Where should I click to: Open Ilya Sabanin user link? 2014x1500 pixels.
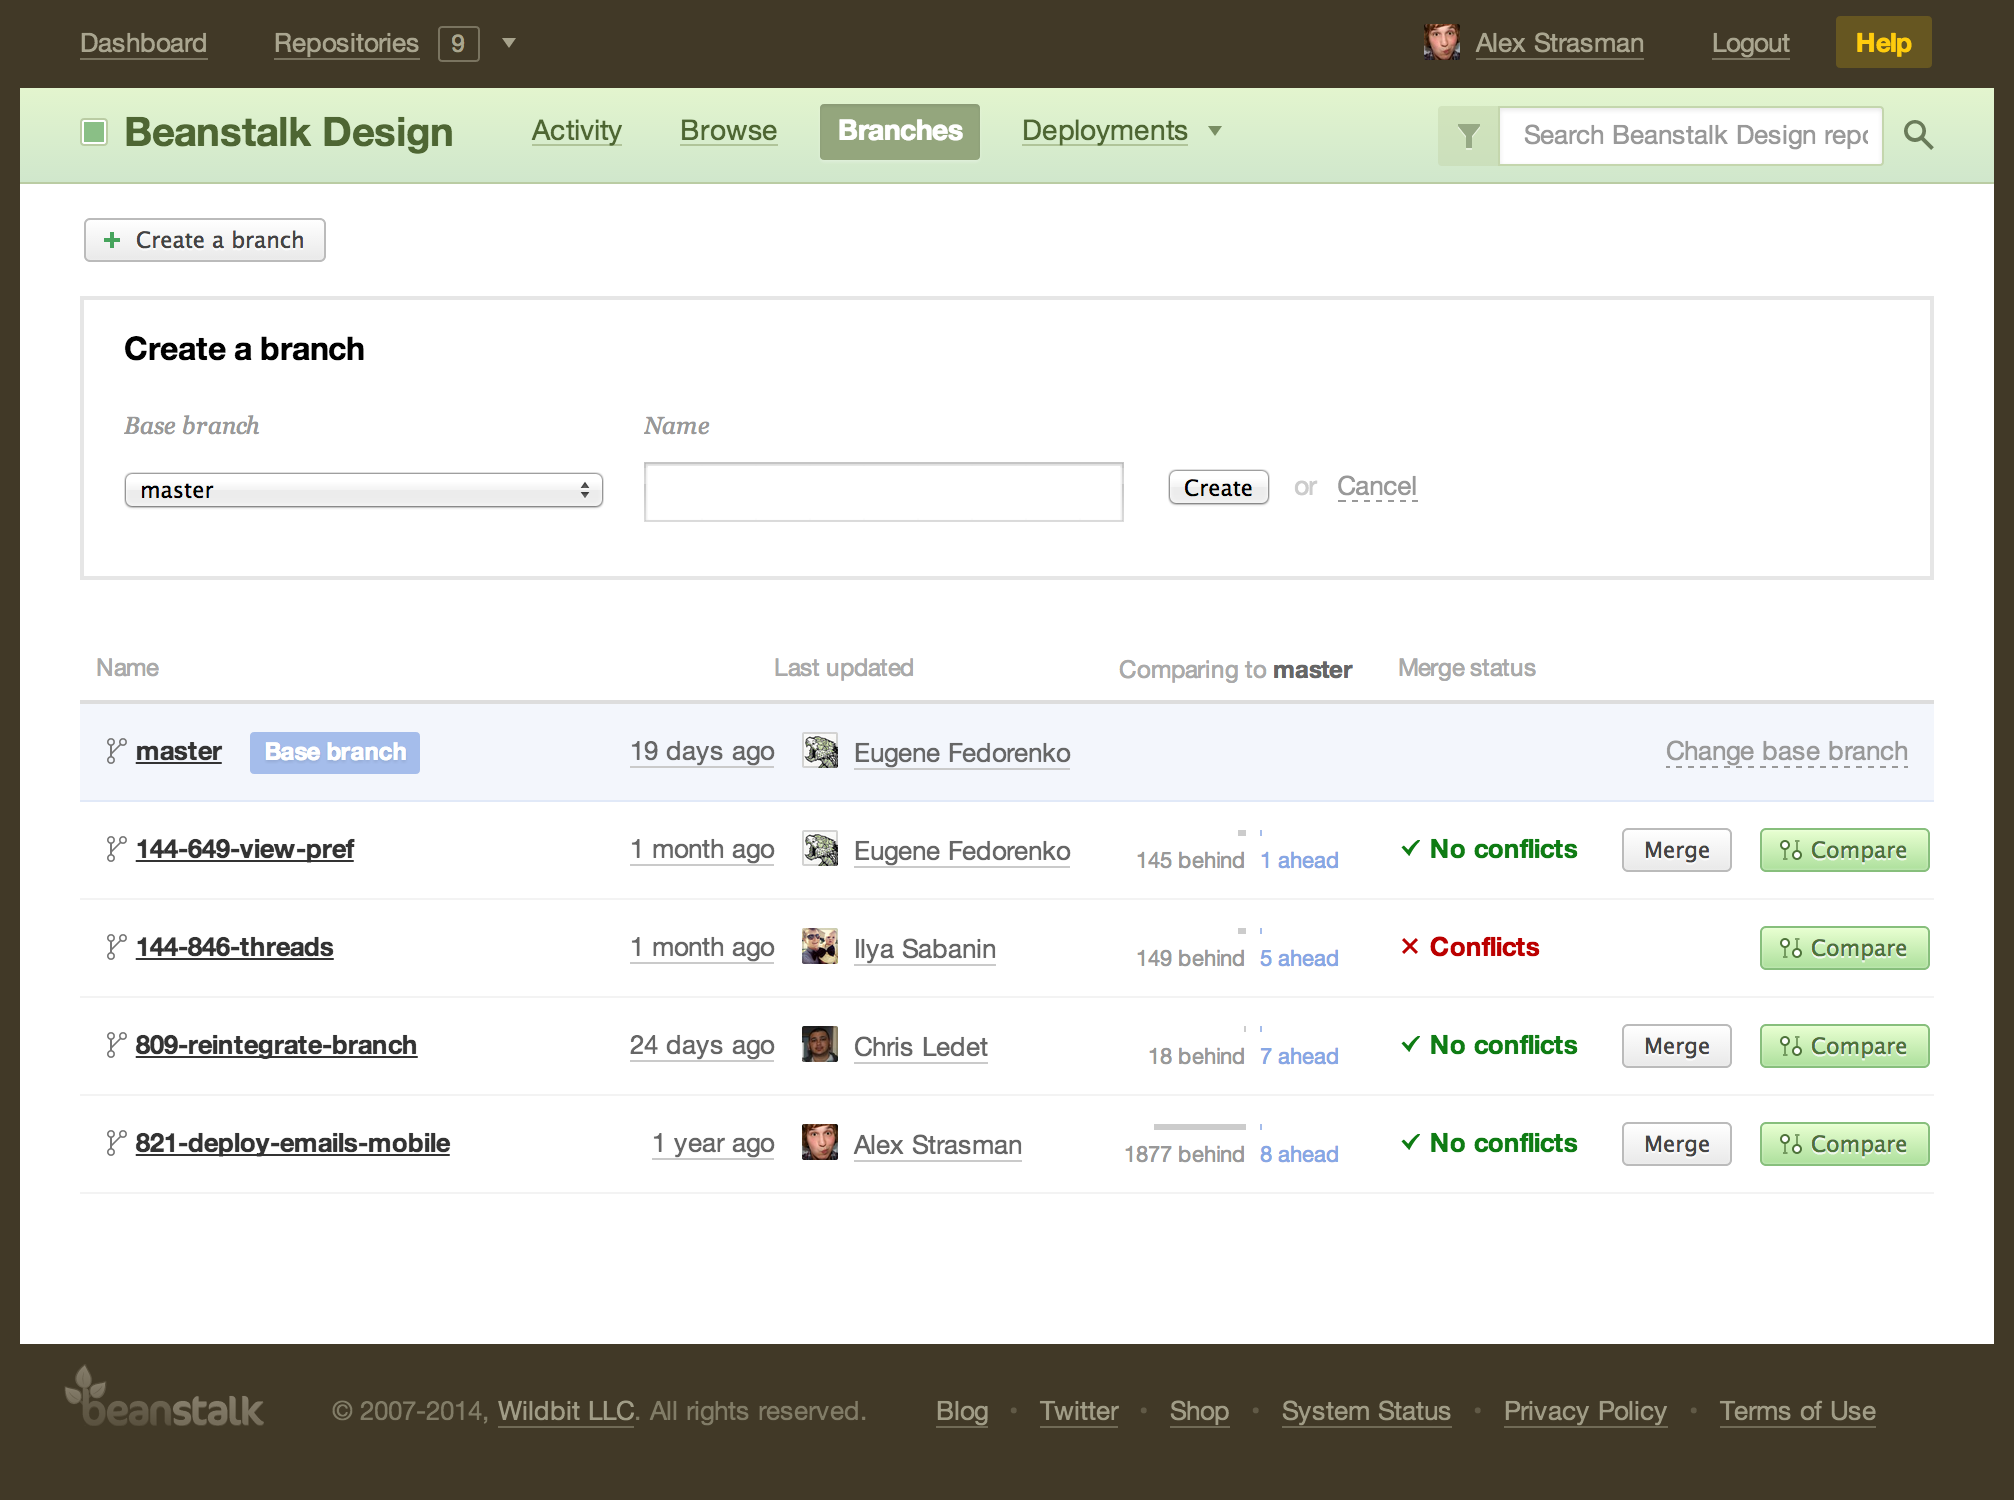(924, 949)
